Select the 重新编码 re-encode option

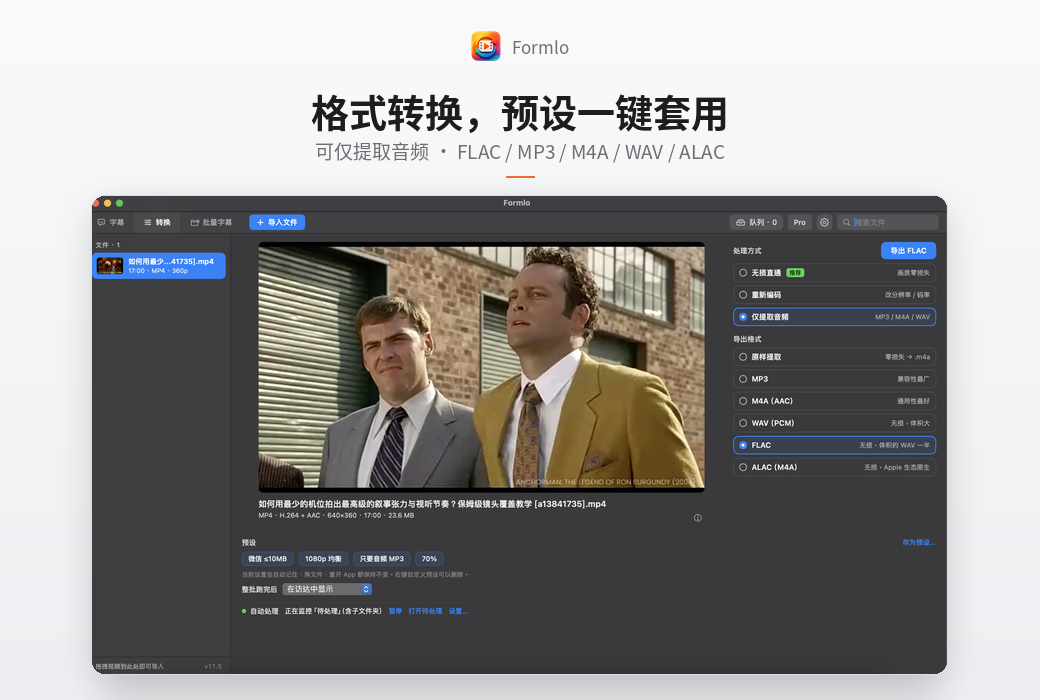[834, 295]
